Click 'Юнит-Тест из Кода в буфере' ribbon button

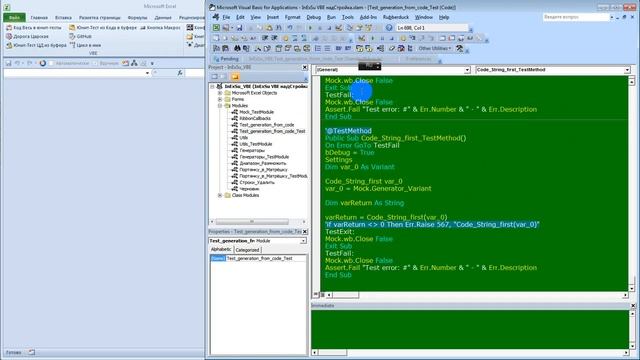pos(103,27)
